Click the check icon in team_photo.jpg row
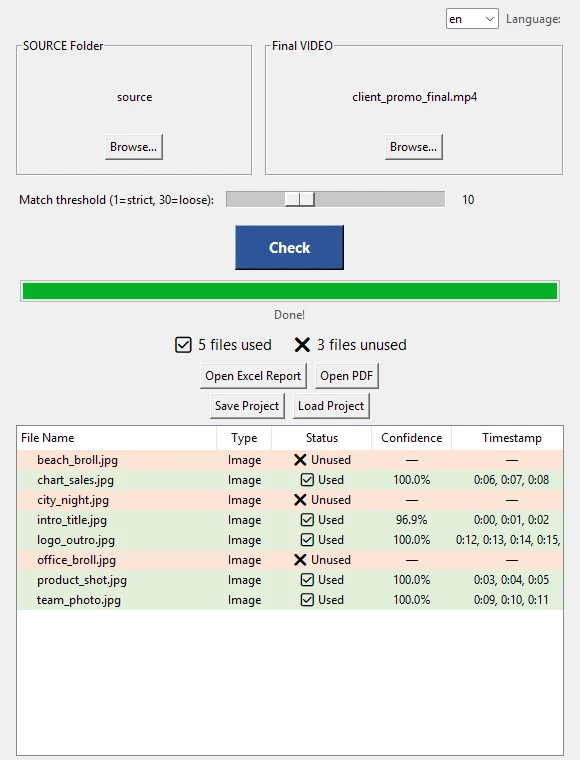580x760 pixels. tap(307, 600)
